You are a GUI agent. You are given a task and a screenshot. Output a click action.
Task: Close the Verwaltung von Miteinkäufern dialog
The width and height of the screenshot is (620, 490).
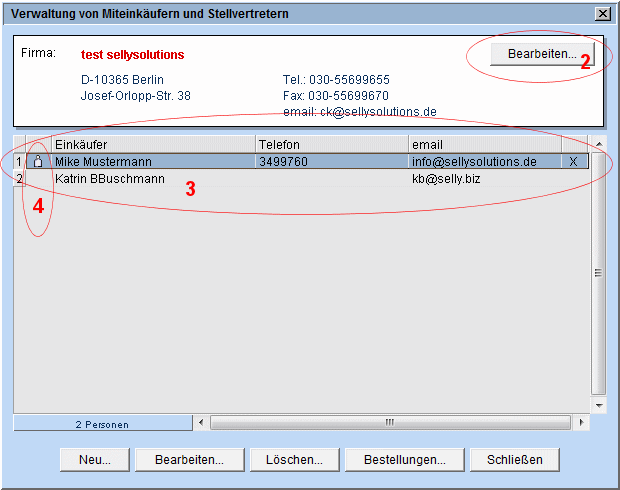tap(603, 14)
